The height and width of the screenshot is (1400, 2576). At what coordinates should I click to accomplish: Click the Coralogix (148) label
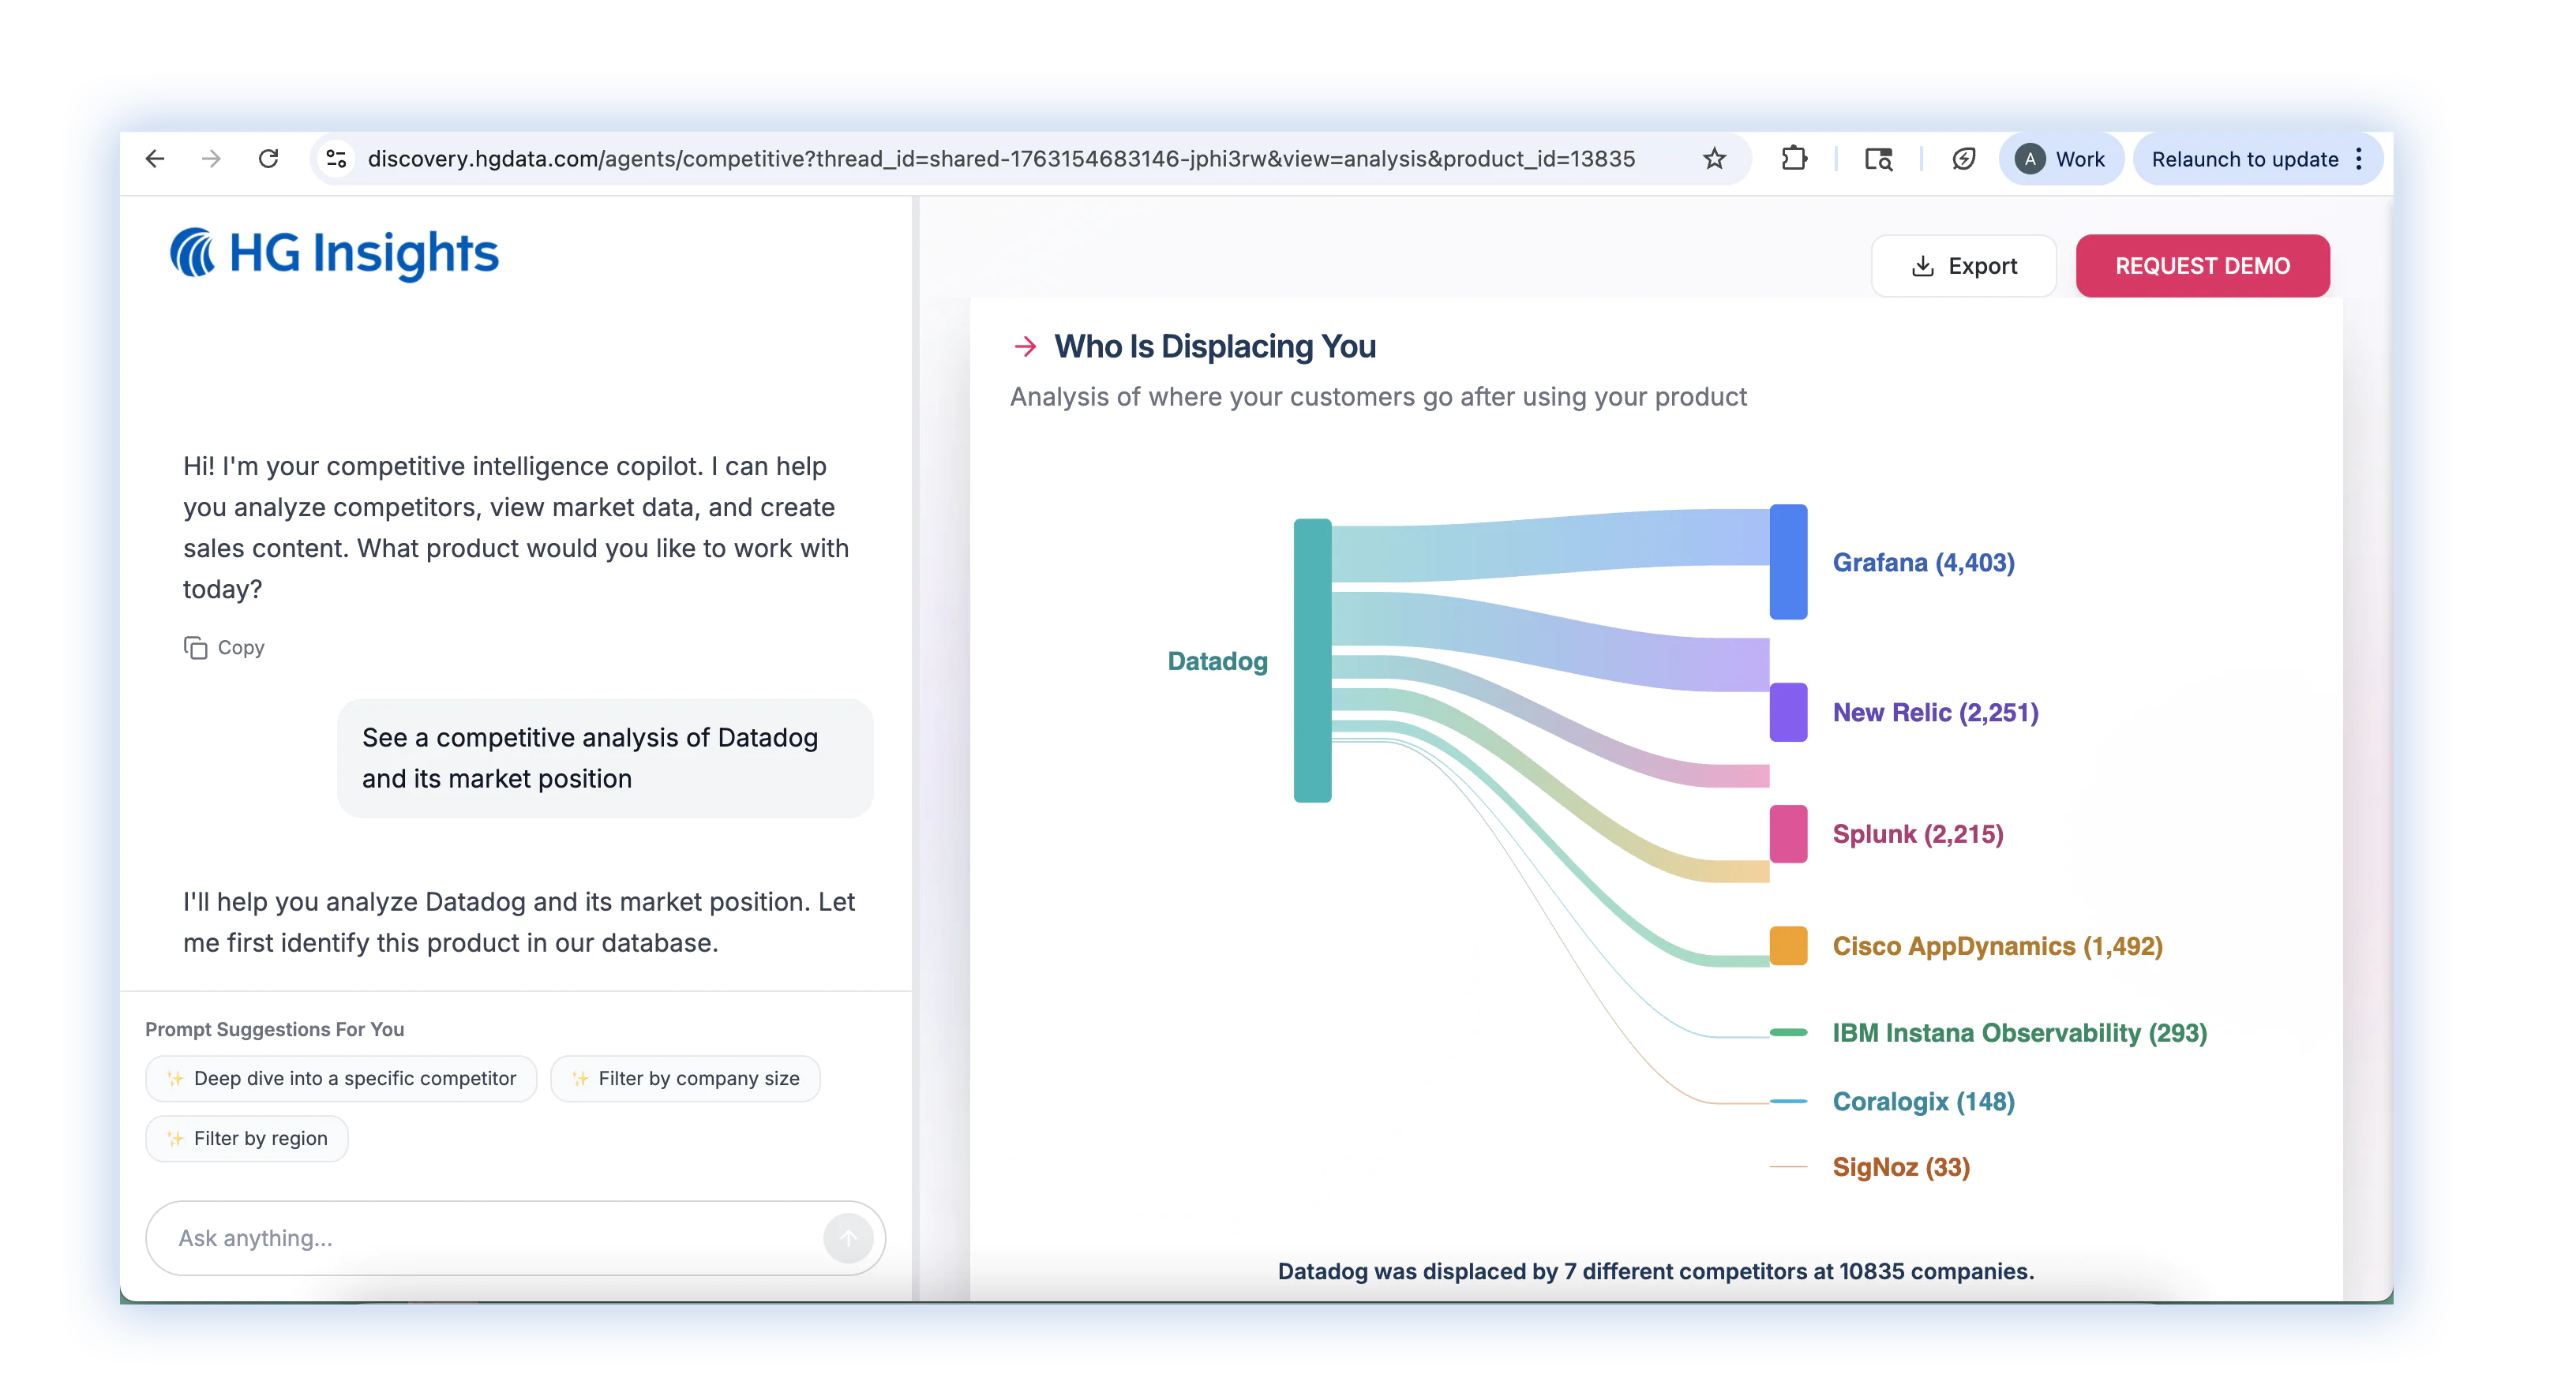[x=1923, y=1102]
